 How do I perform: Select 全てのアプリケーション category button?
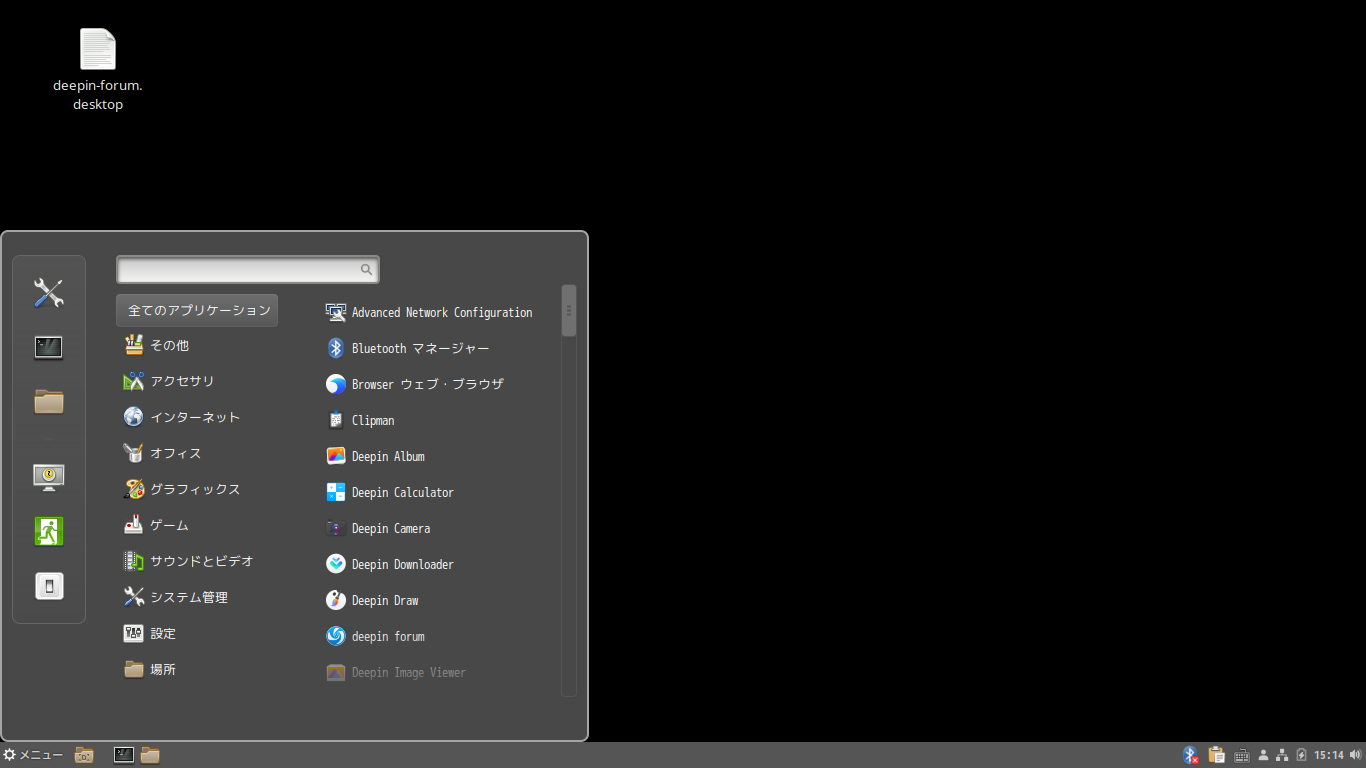coord(197,310)
